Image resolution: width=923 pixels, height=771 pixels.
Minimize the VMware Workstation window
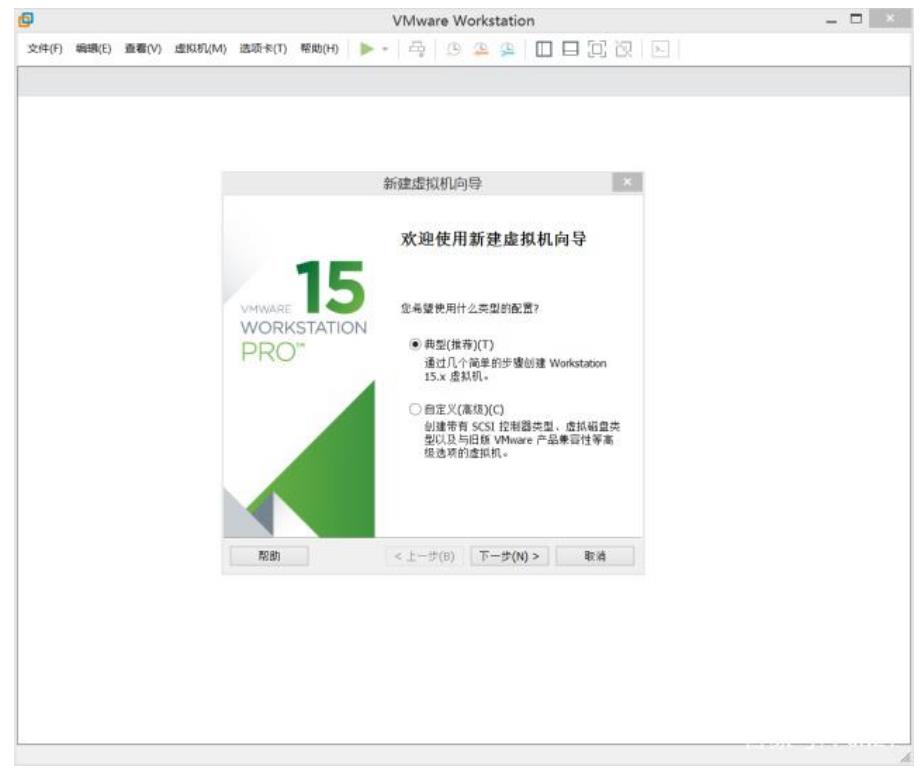coord(831,21)
